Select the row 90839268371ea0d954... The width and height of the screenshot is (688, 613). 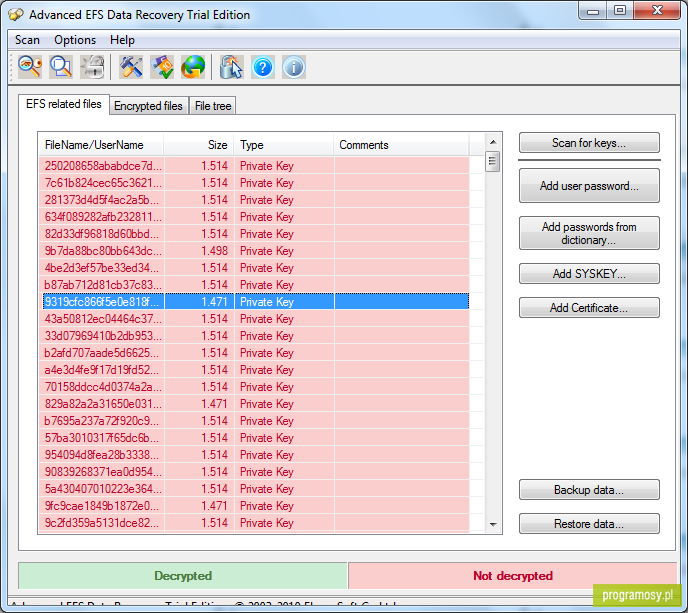256,472
